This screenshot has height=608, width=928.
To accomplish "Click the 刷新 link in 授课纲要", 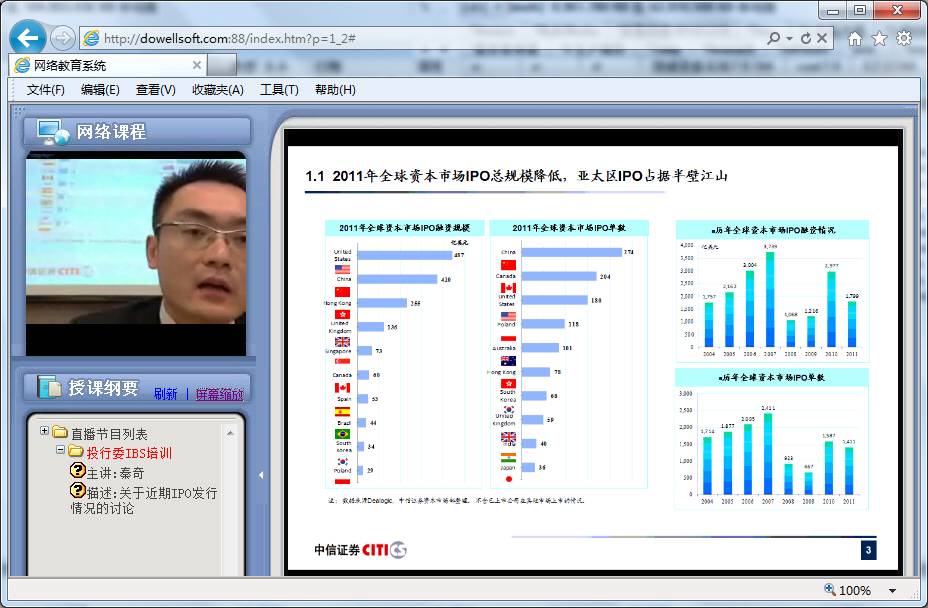I will coord(166,394).
